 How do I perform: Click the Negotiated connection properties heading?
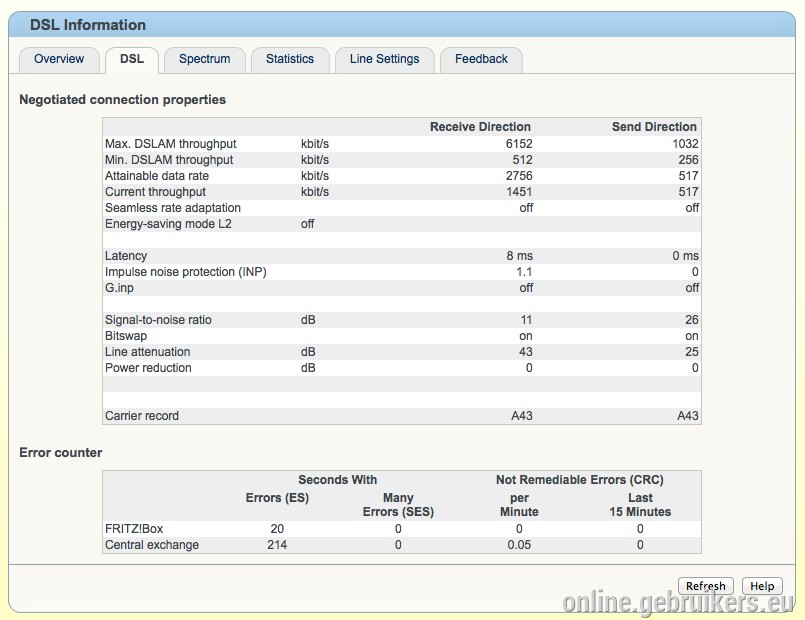(122, 100)
